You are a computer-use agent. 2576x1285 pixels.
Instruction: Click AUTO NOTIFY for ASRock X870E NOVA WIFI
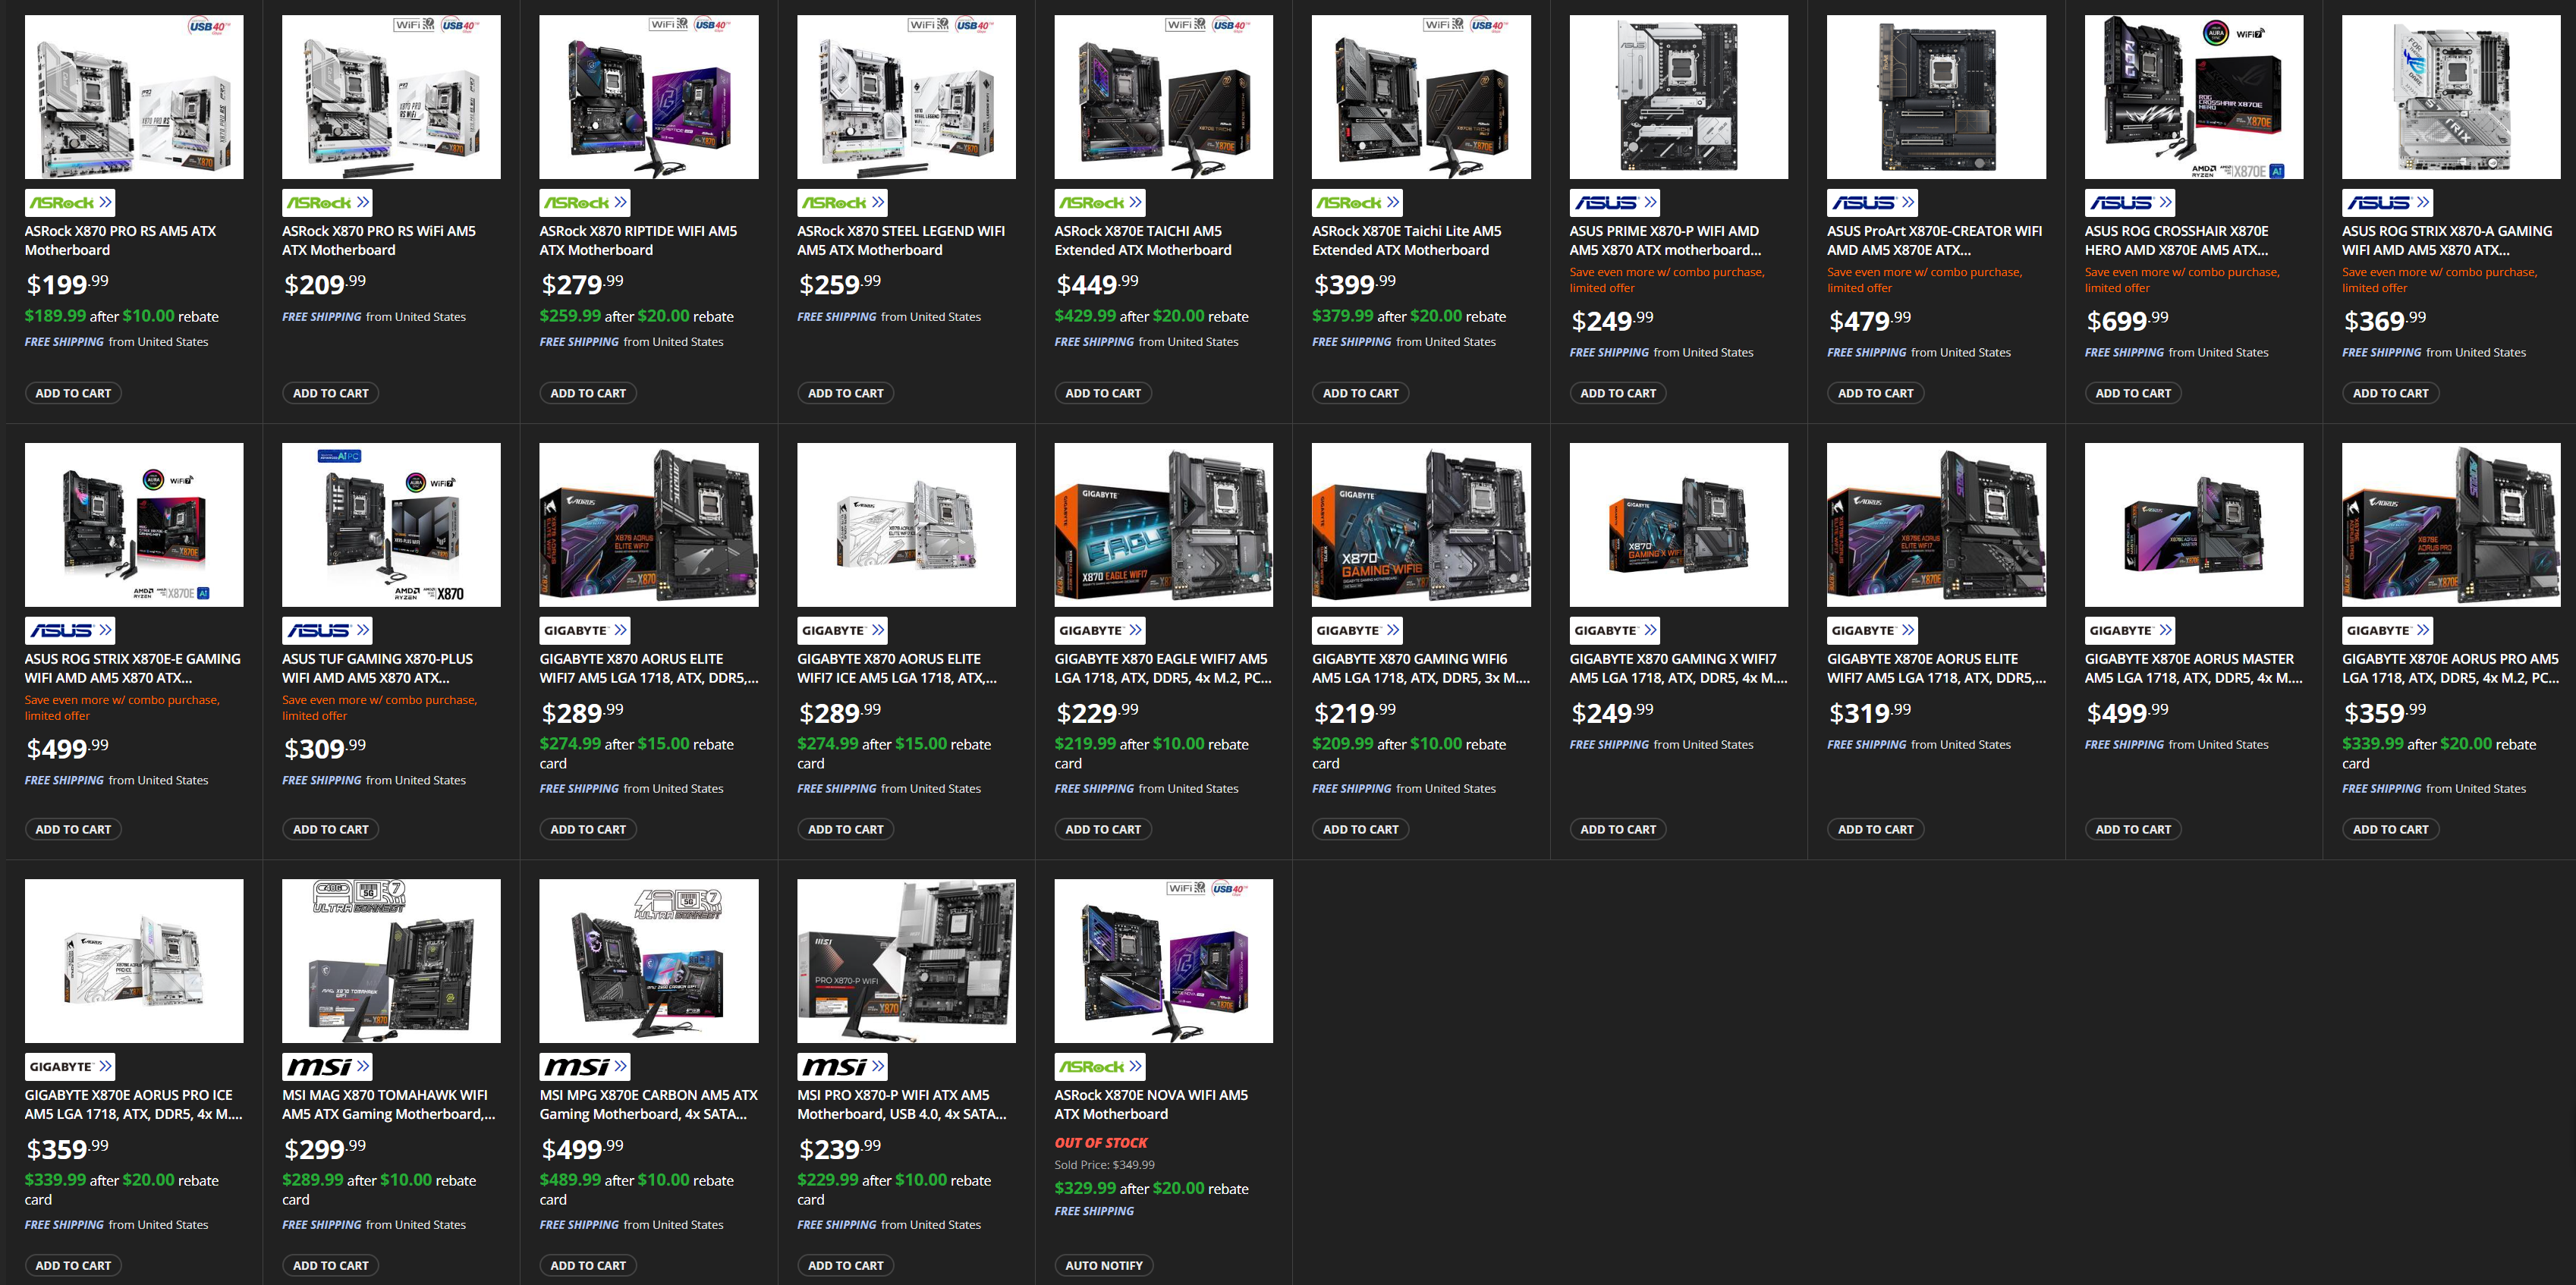tap(1103, 1265)
